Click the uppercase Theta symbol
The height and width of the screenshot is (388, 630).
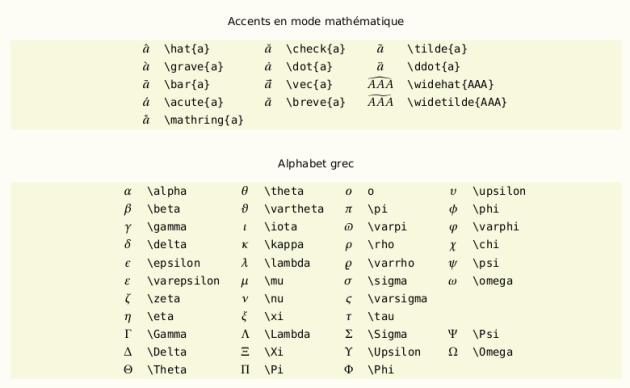click(x=128, y=370)
